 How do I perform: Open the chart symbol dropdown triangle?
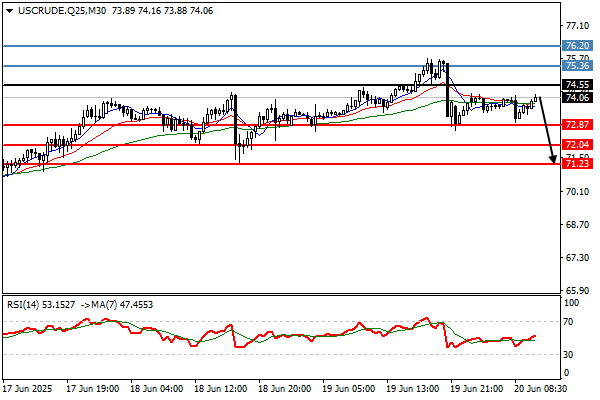(10, 11)
